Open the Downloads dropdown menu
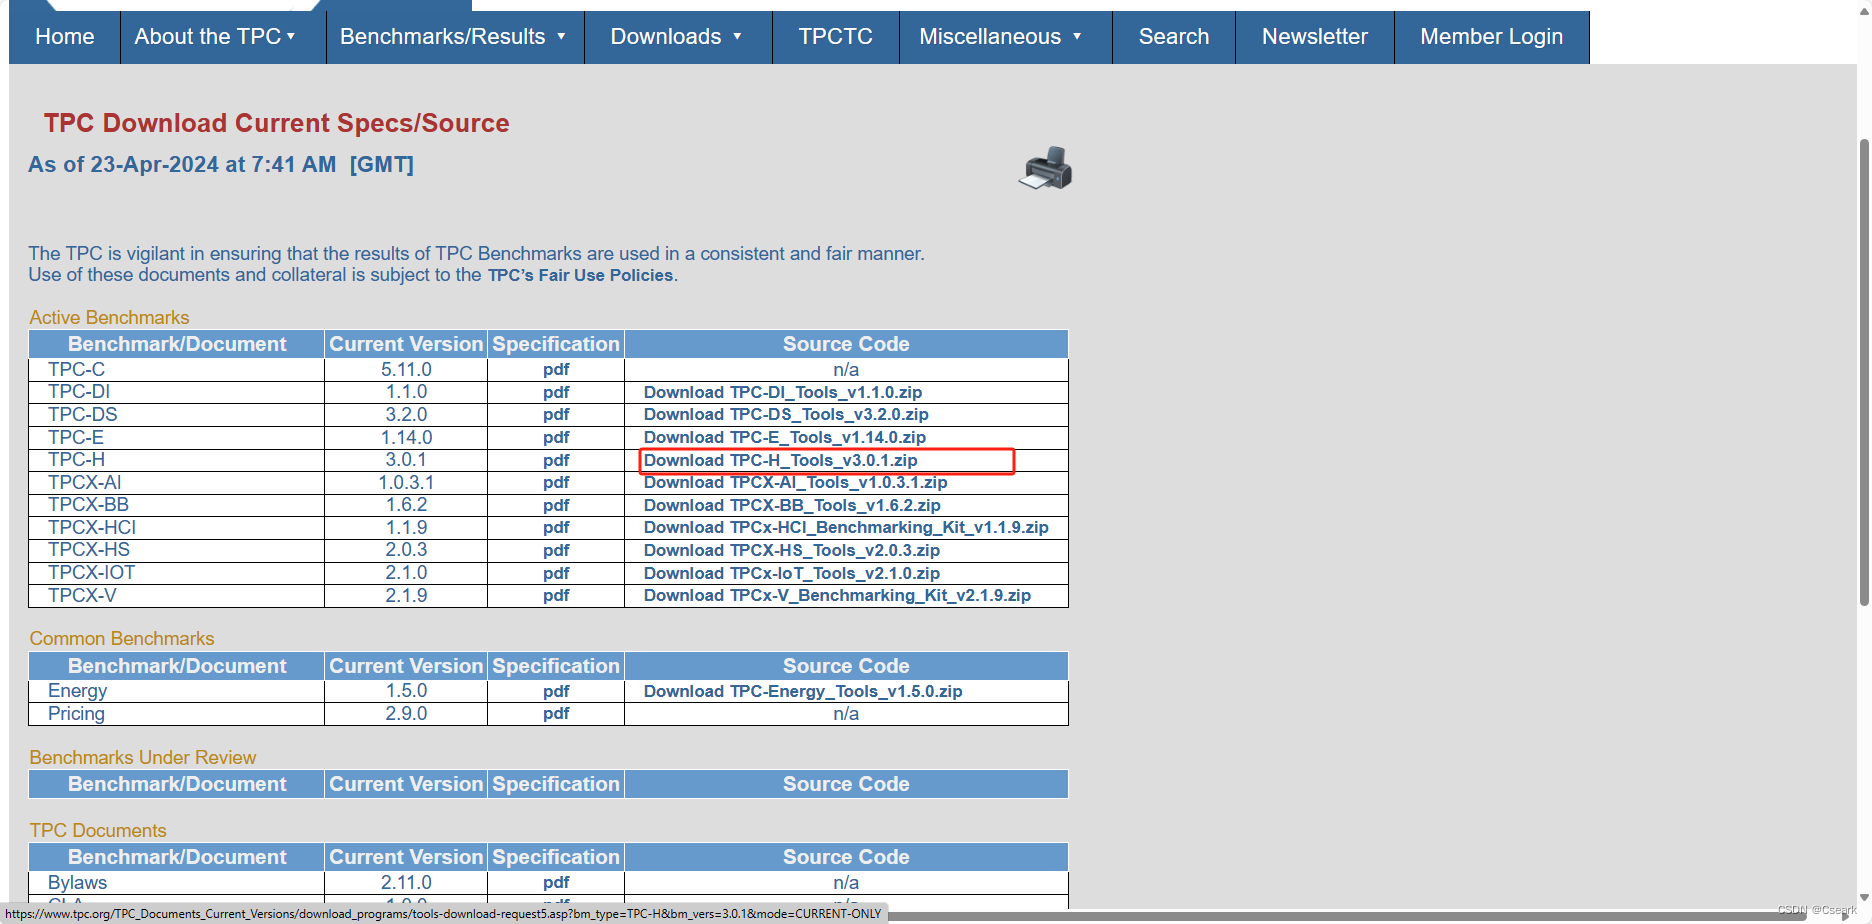The height and width of the screenshot is (924, 1872). 677,36
